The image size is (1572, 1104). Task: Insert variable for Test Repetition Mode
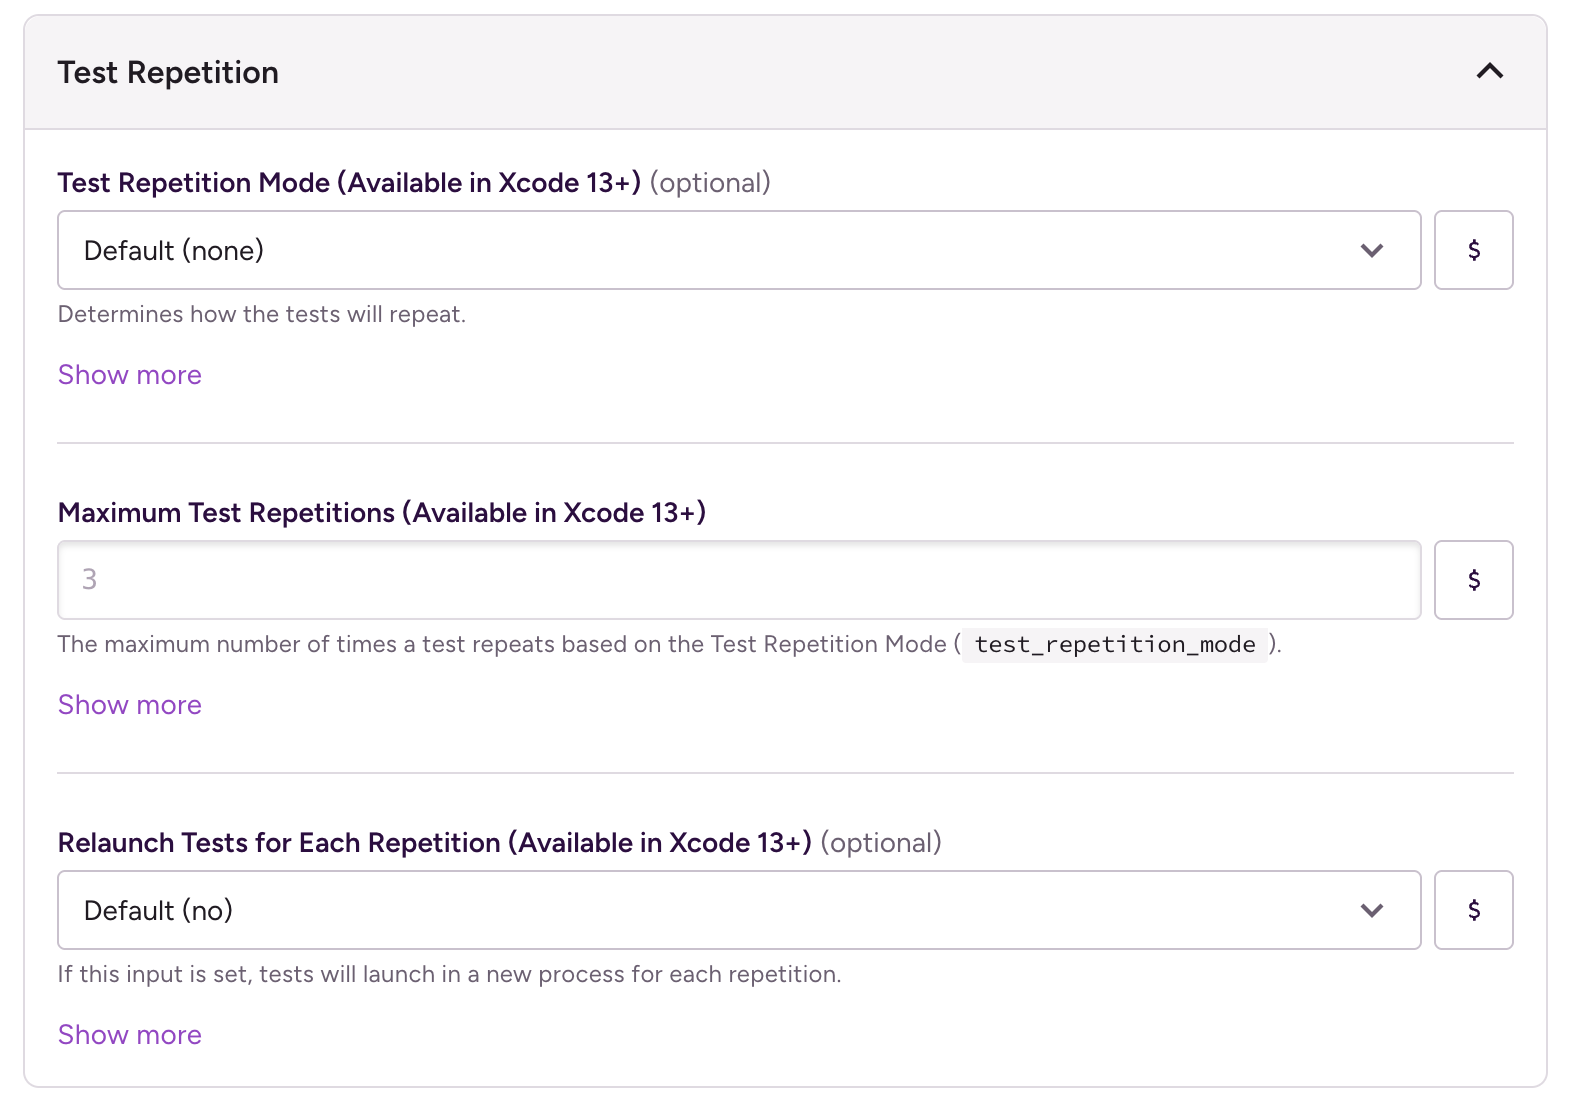tap(1473, 250)
